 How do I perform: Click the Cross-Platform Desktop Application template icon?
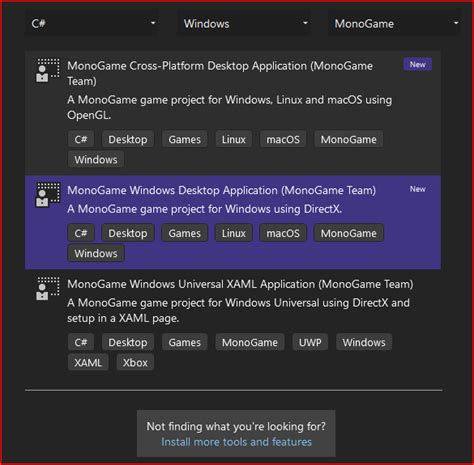(48, 70)
